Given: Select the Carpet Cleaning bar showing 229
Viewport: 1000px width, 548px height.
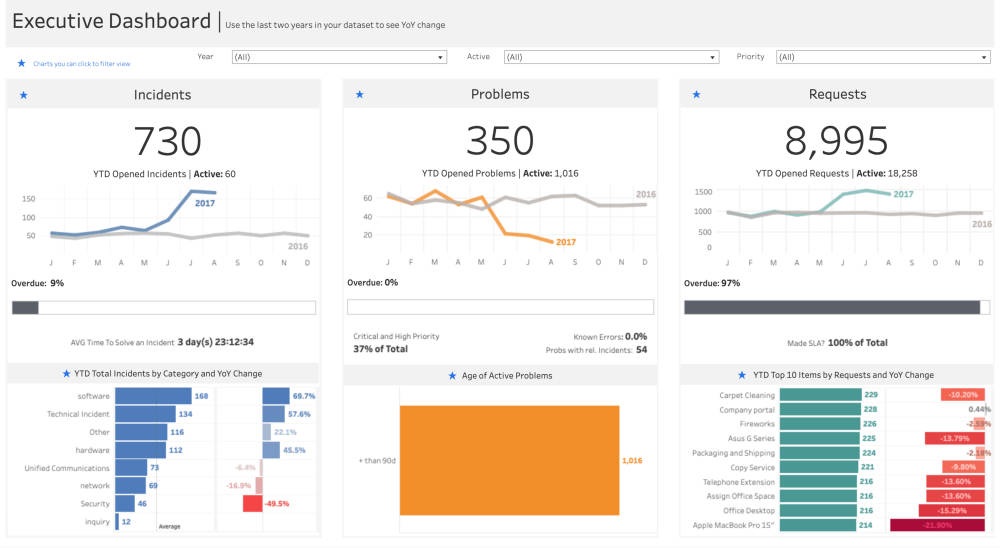Looking at the screenshot, I should 821,395.
